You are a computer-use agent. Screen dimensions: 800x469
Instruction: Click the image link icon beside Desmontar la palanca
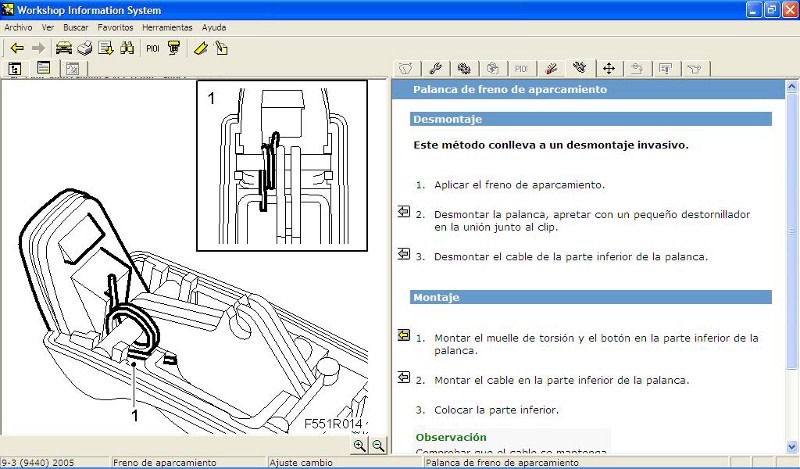404,212
